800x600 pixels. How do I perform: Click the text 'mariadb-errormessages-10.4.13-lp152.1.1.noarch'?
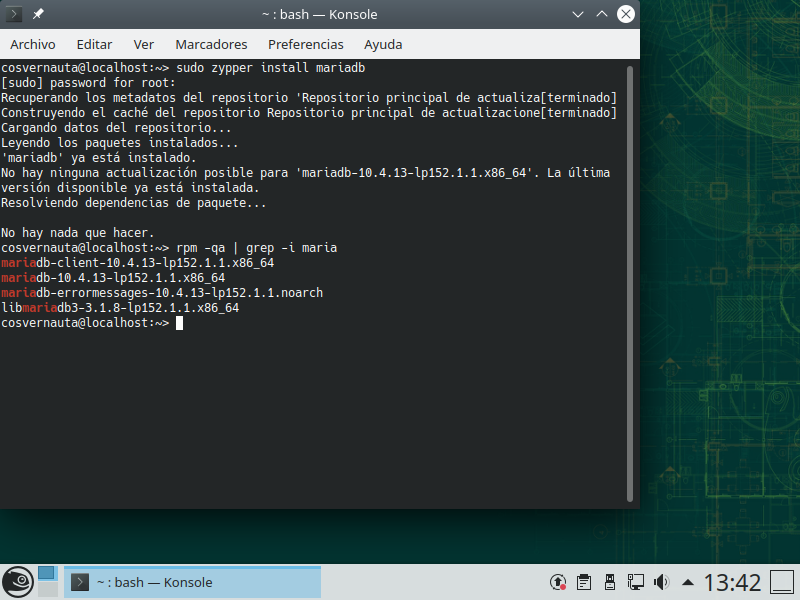click(162, 293)
